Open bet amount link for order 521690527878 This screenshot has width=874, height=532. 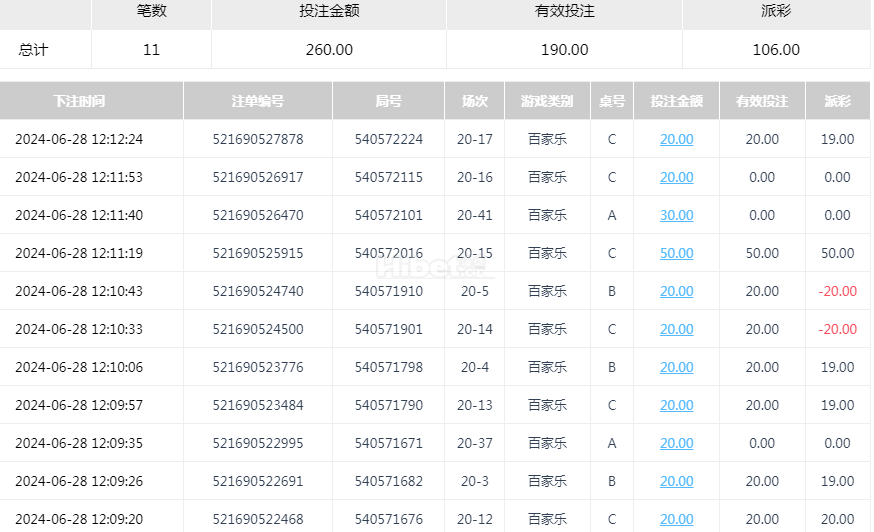[x=676, y=139]
